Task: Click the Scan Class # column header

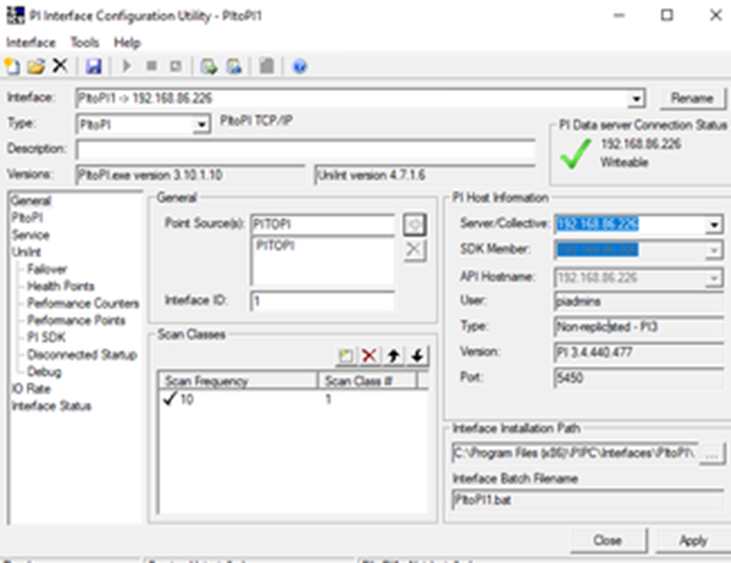Action: 367,381
